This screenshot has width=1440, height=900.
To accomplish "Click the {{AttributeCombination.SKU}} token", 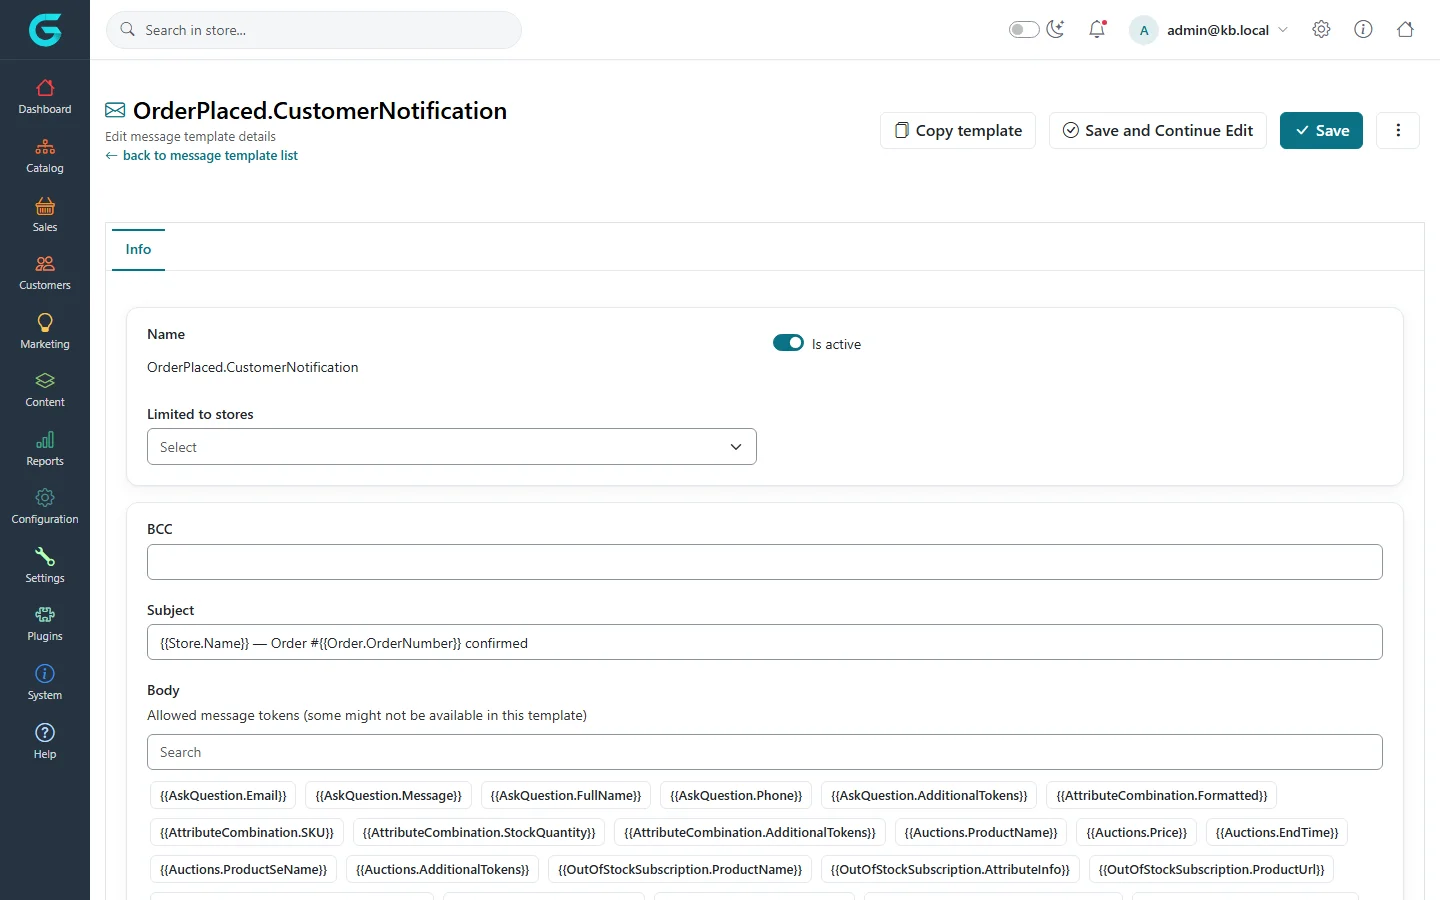I will pyautogui.click(x=247, y=833).
